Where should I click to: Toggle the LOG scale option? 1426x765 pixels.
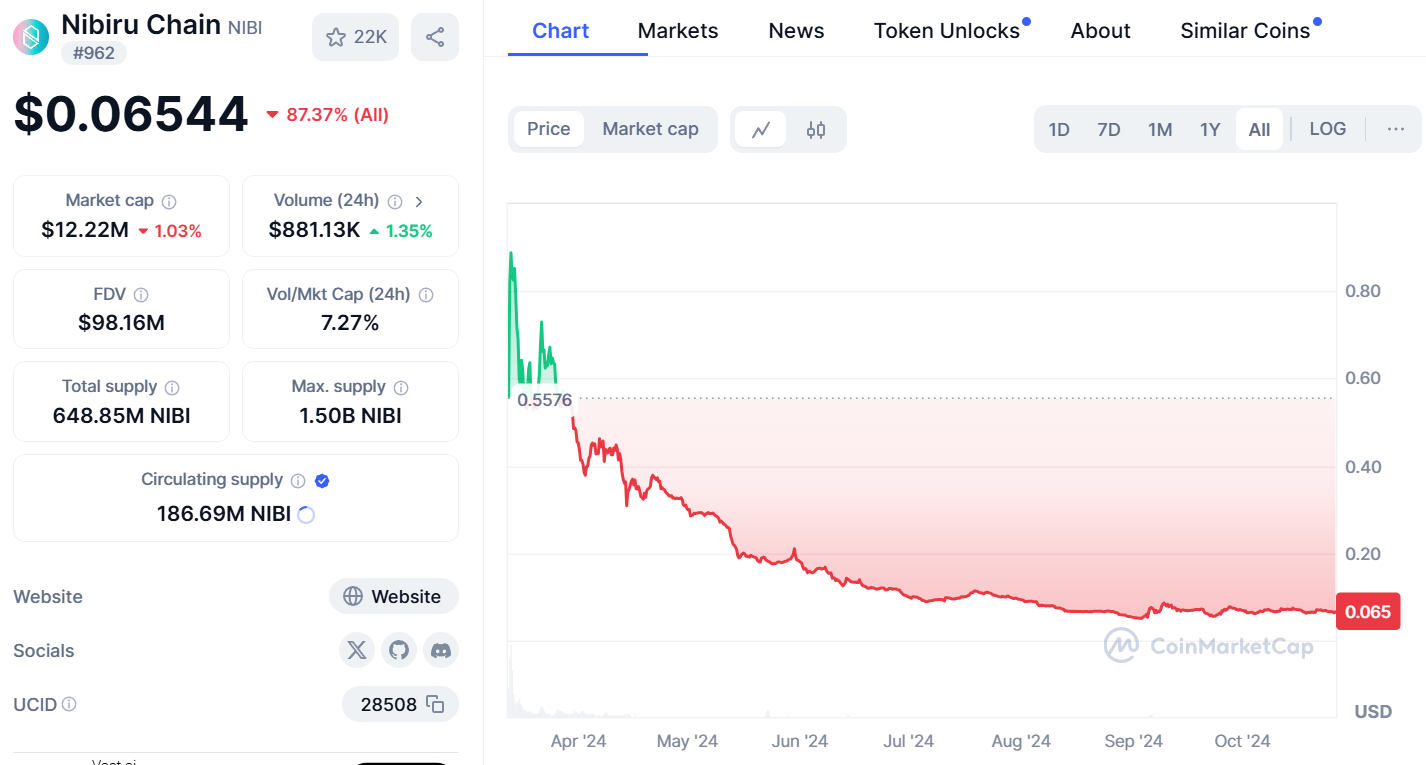1327,129
